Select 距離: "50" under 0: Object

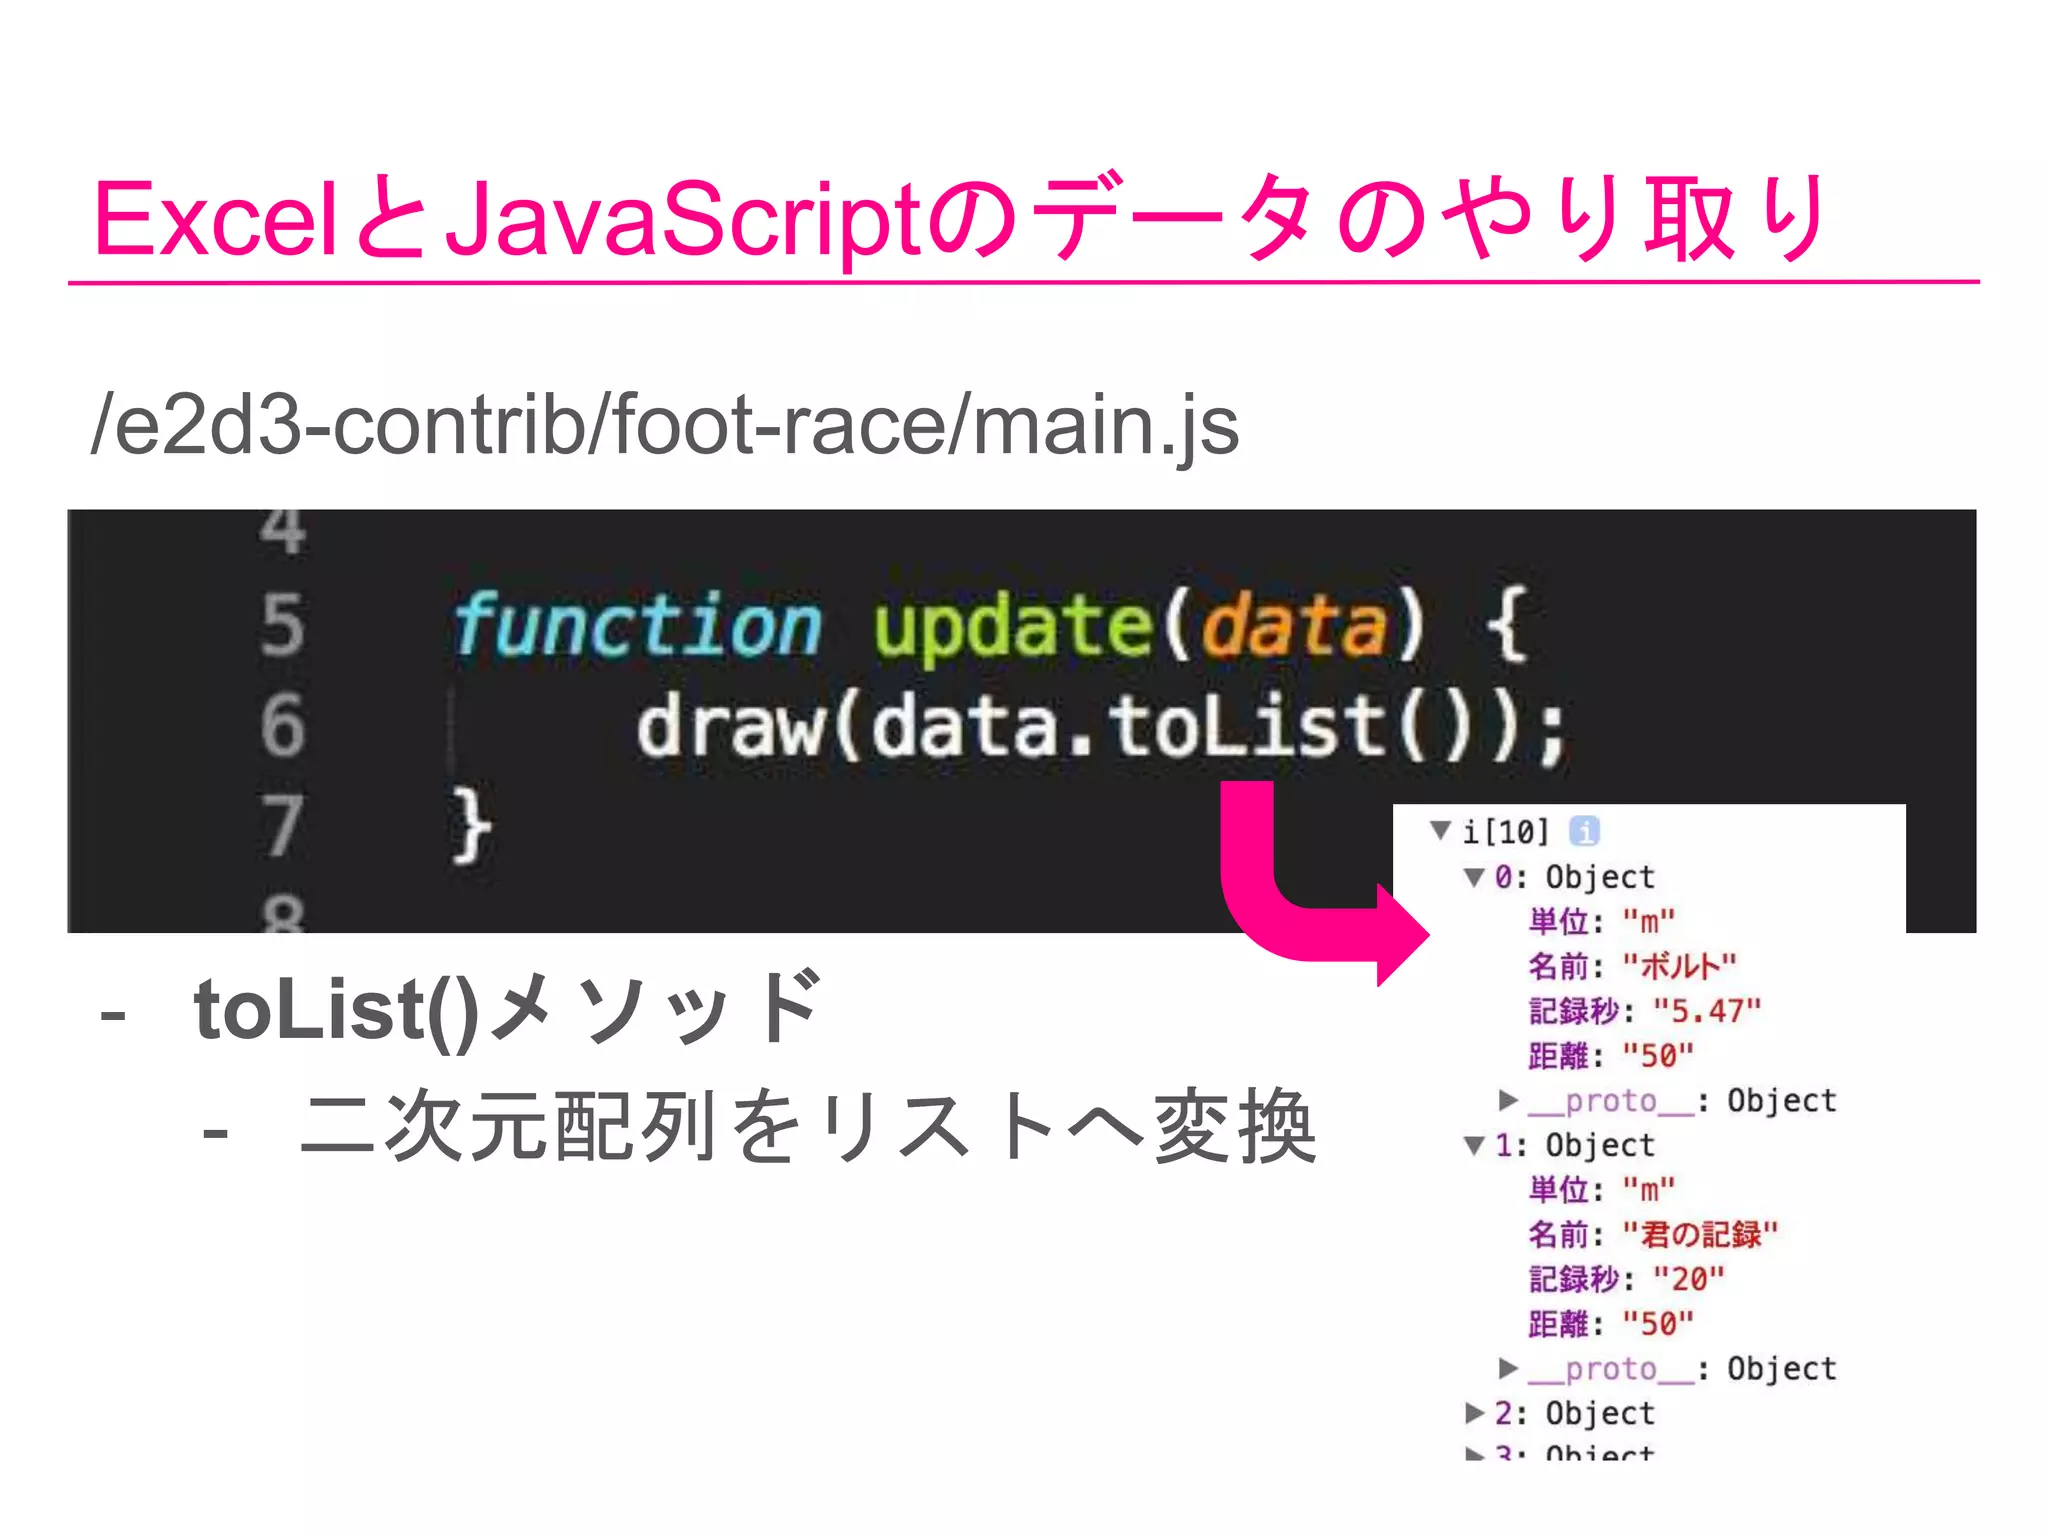pos(1611,1055)
